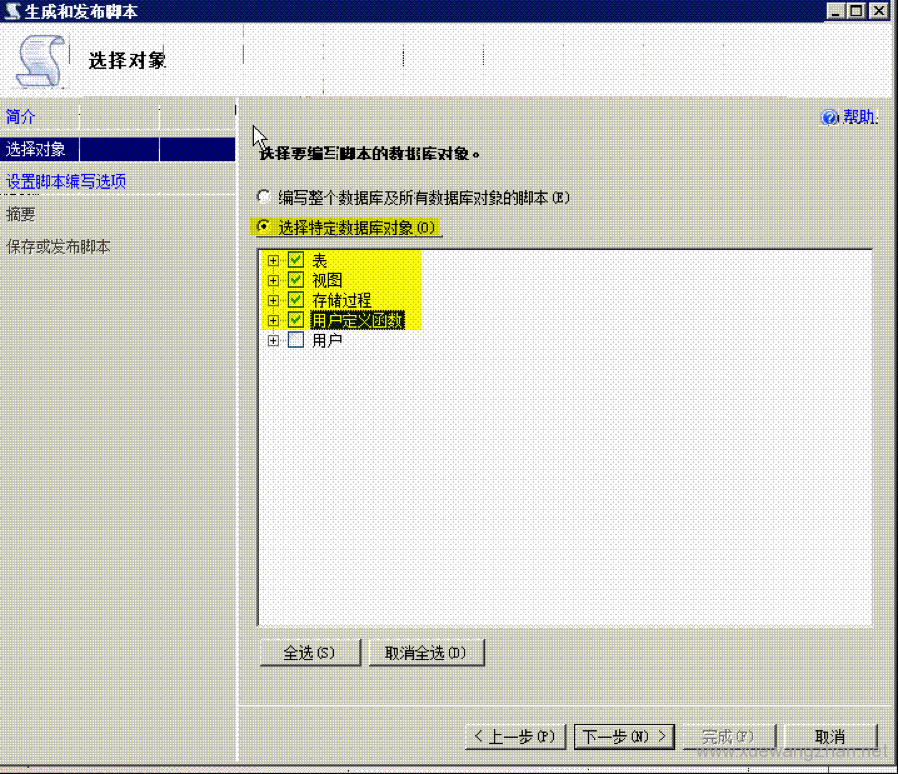Select 选择特定数据库对象 radio option
The image size is (898, 774).
pyautogui.click(x=264, y=227)
